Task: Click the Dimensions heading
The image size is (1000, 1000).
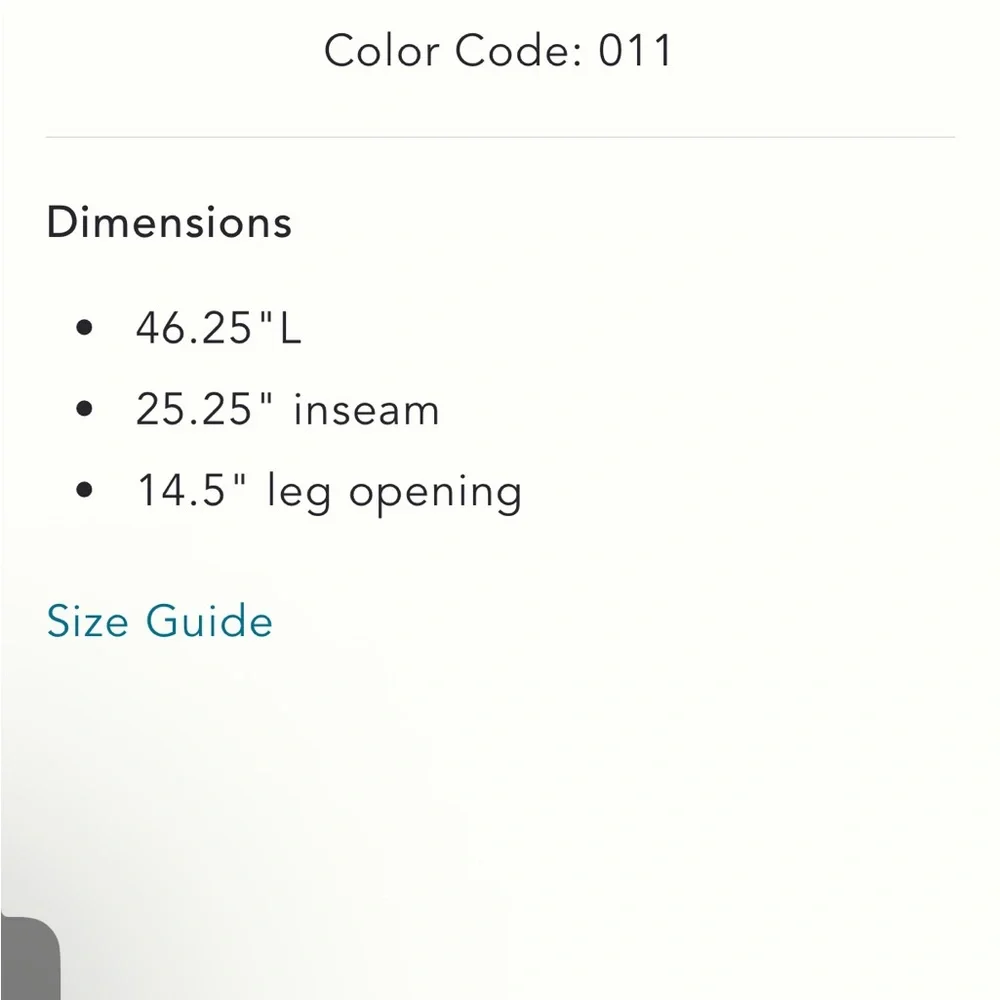Action: point(169,221)
